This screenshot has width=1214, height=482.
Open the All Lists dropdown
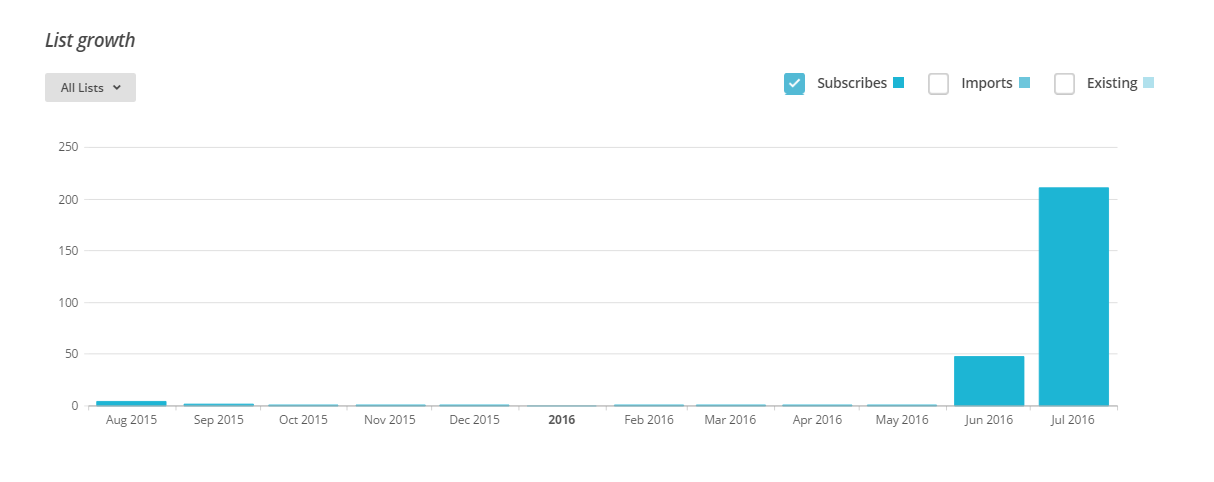click(90, 87)
